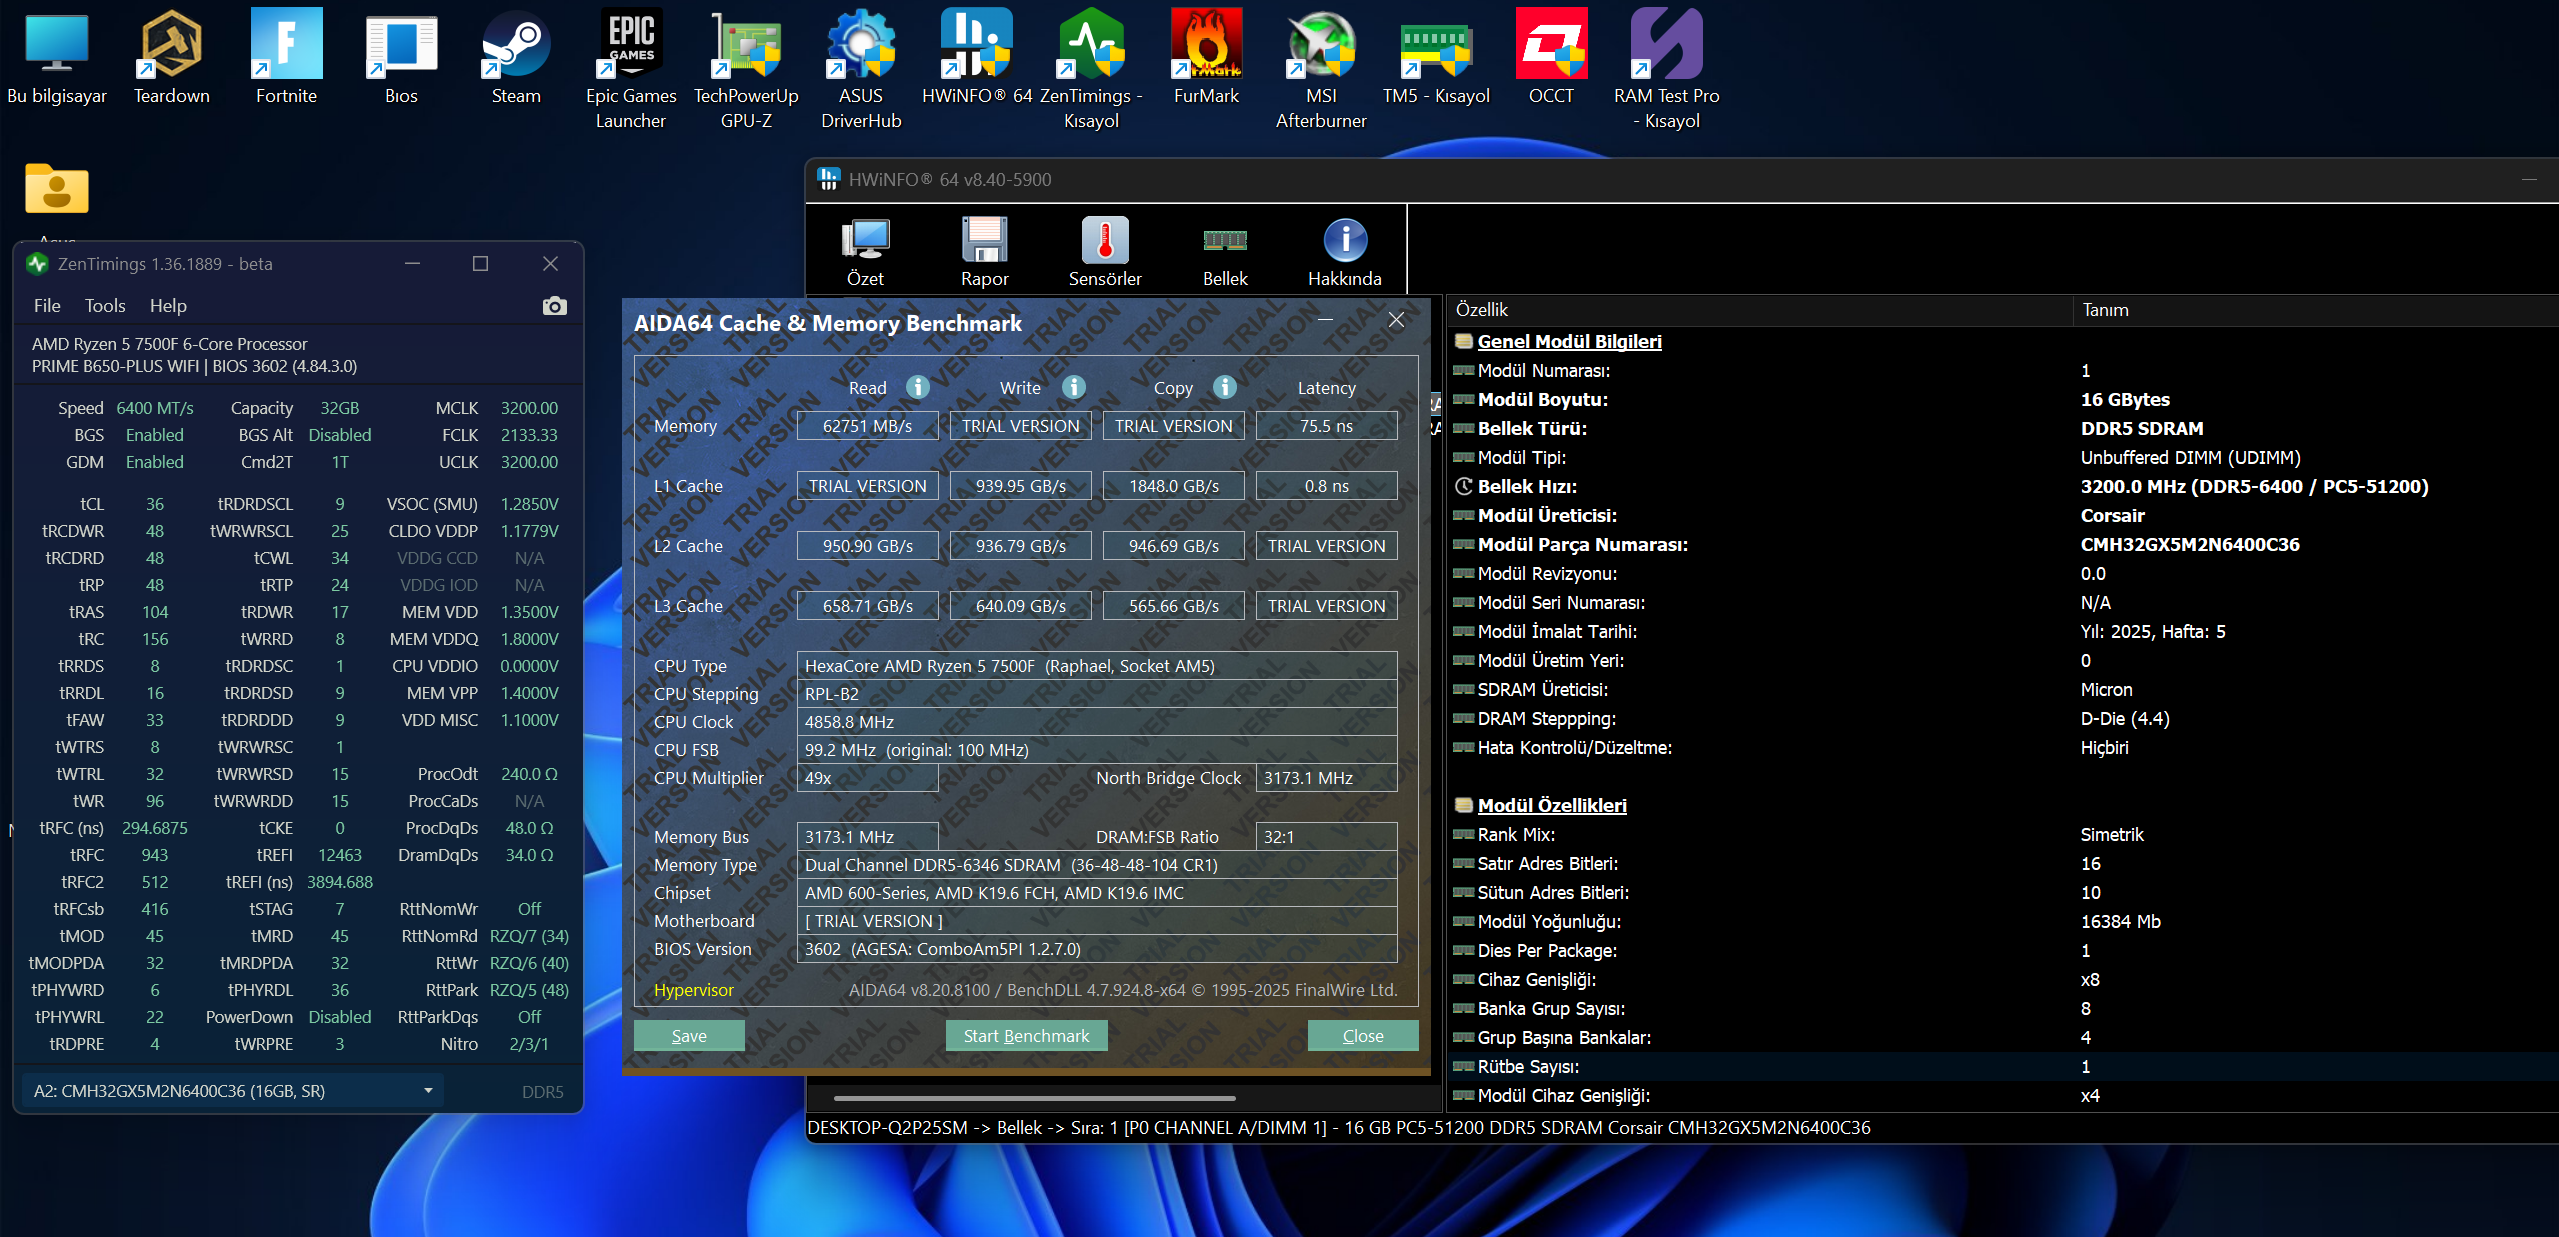Select SDRAM Üreticisi Micron row

2003,689
